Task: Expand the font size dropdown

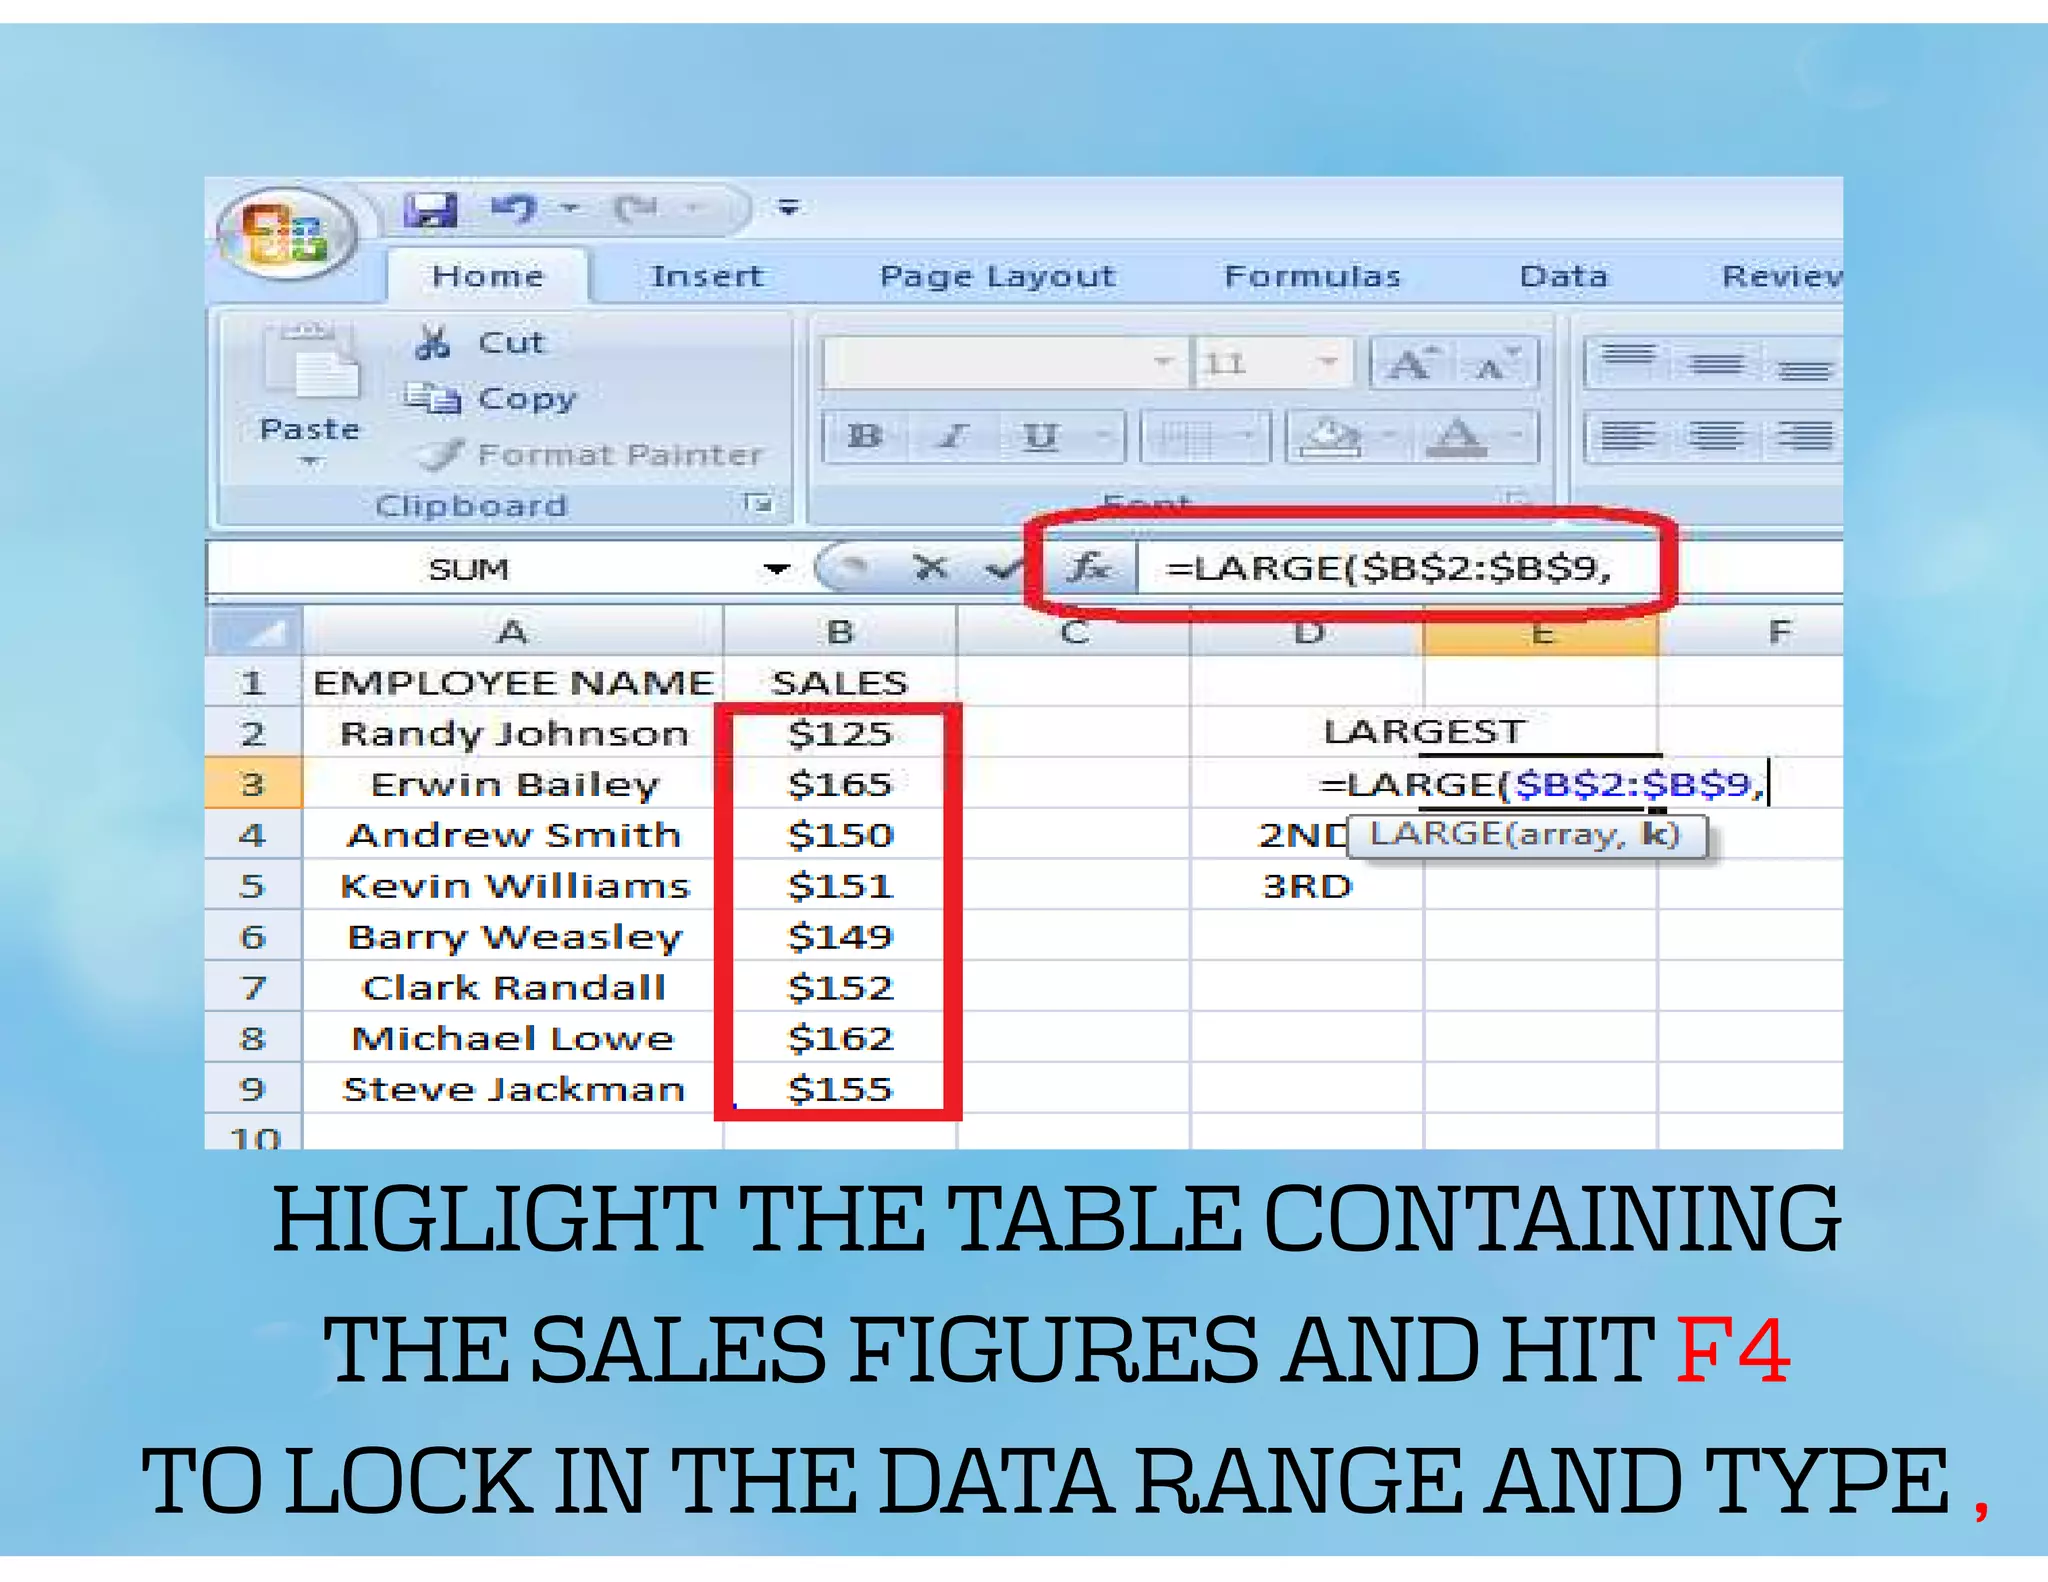Action: click(x=1328, y=362)
